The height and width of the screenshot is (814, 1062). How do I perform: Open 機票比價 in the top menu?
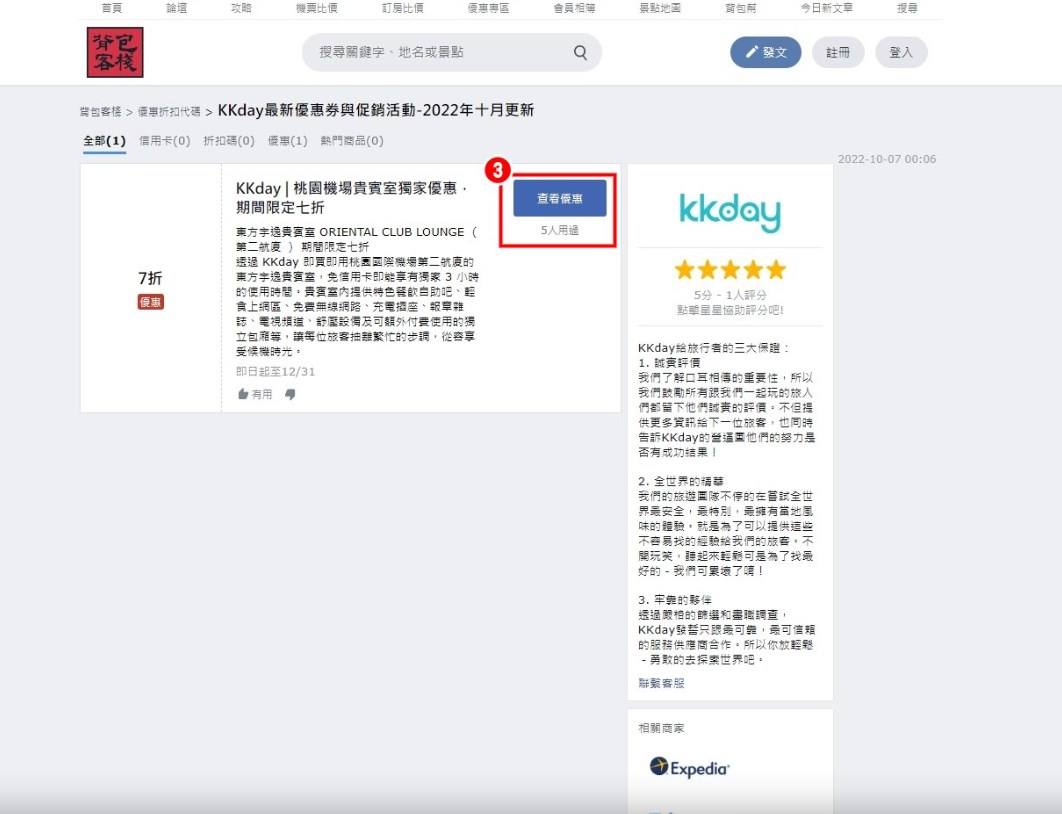click(316, 8)
